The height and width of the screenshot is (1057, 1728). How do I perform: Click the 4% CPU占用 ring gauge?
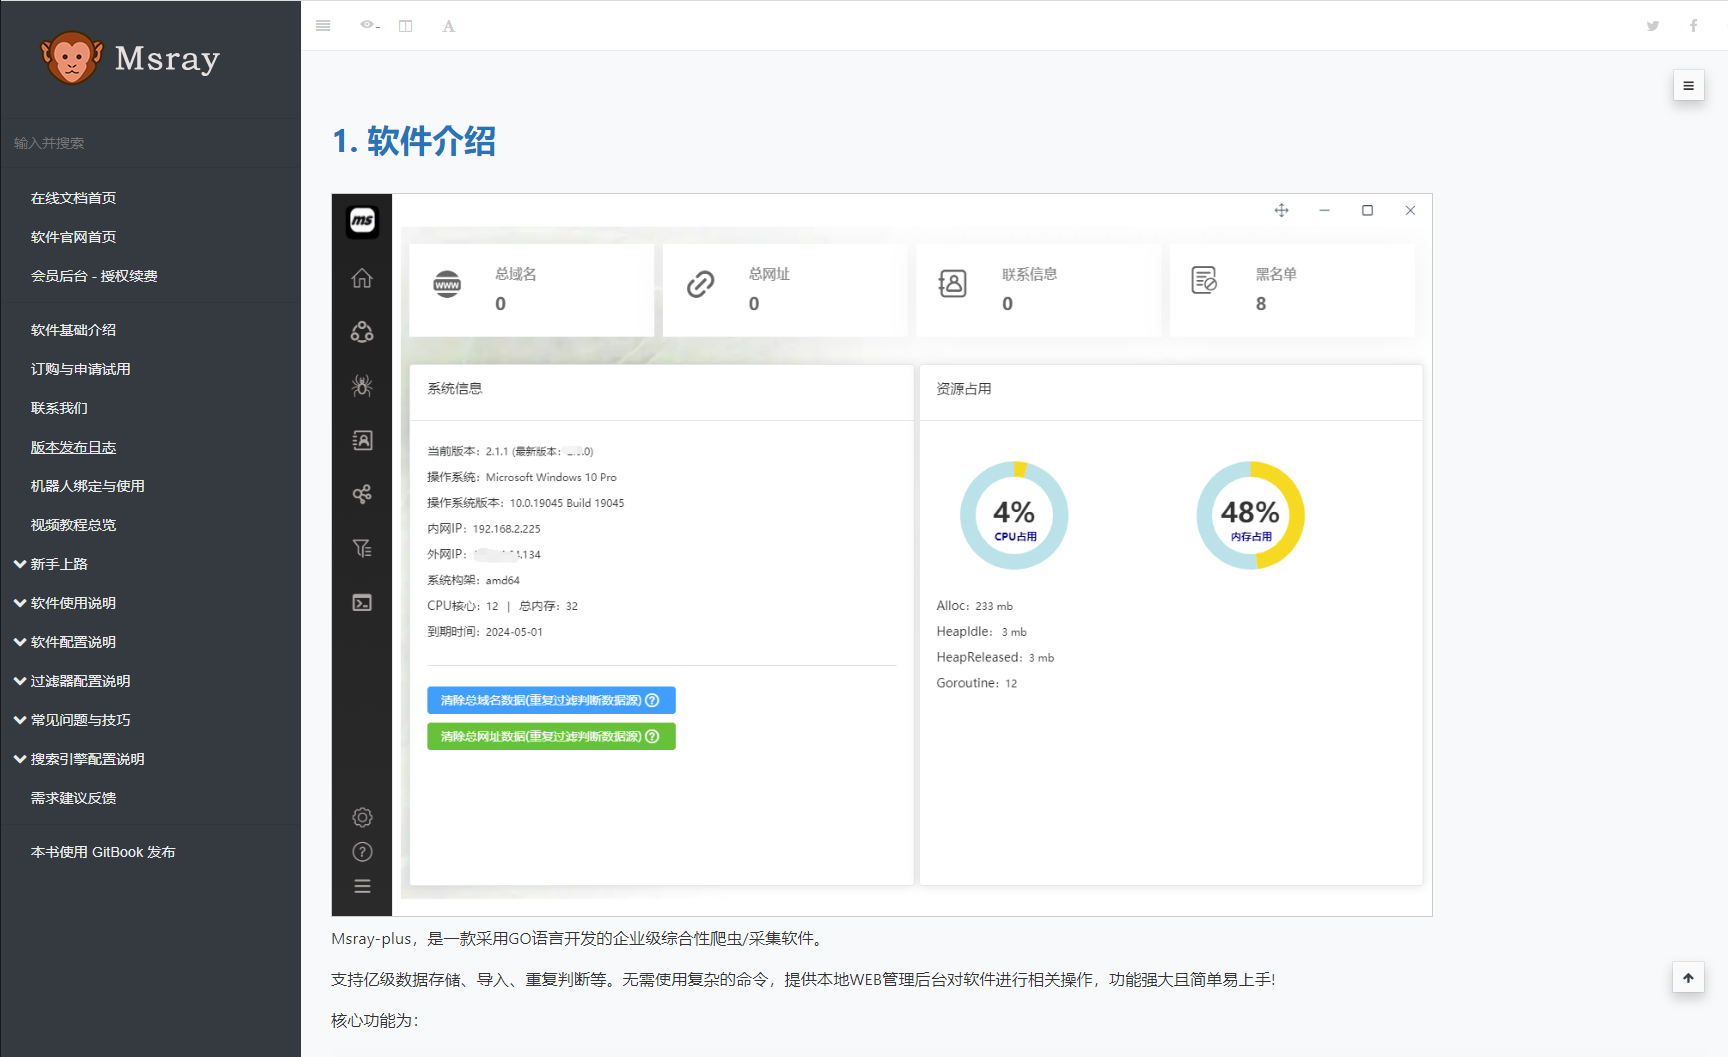click(x=1014, y=515)
